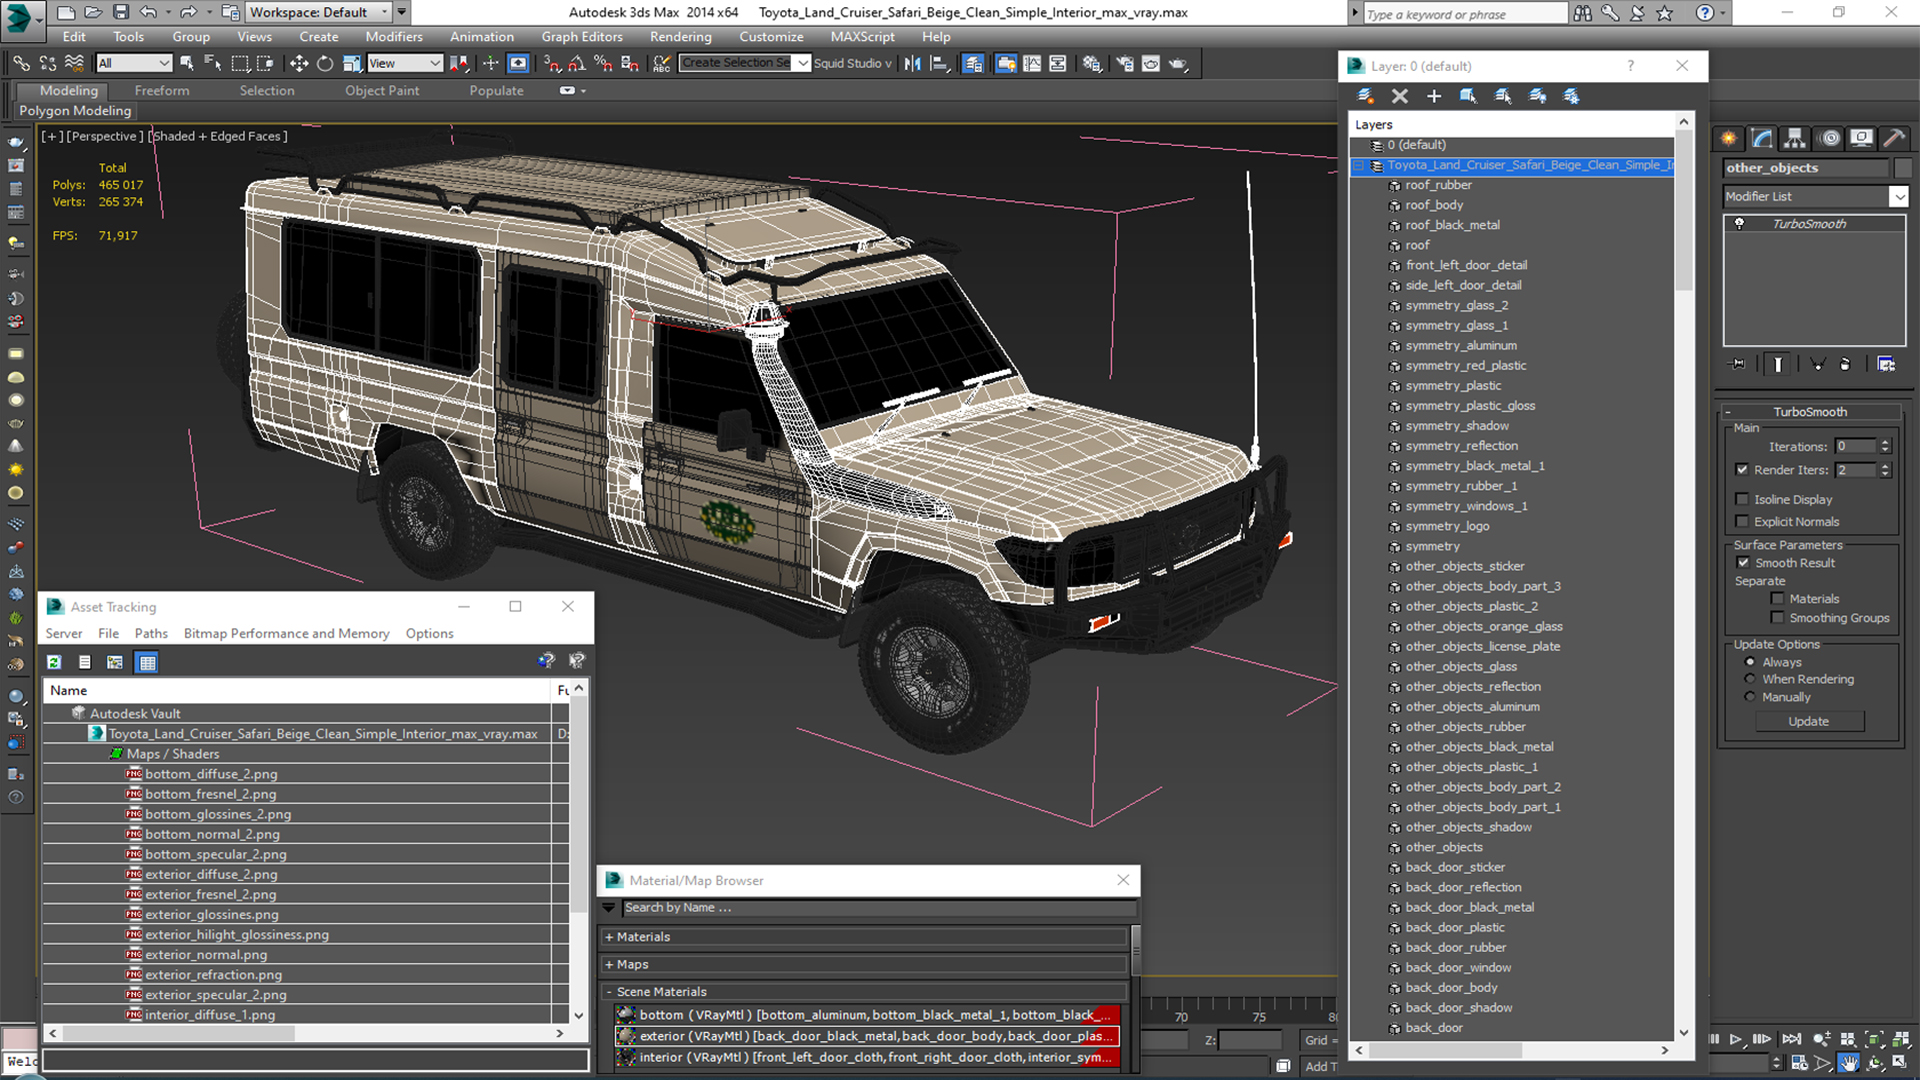Image resolution: width=1920 pixels, height=1080 pixels.
Task: Open the Rendering menu
Action: coord(680,37)
